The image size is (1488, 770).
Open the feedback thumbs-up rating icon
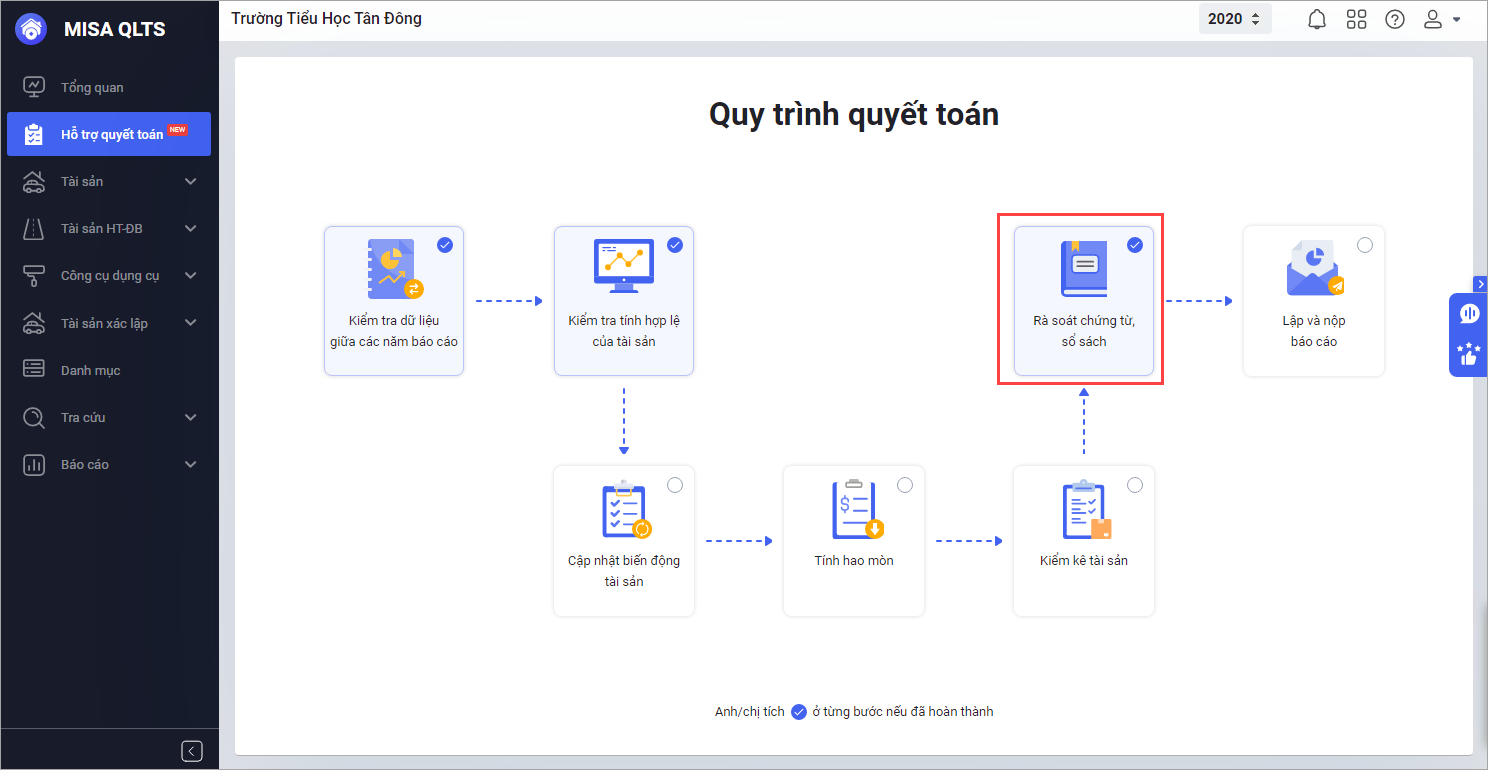[x=1469, y=354]
